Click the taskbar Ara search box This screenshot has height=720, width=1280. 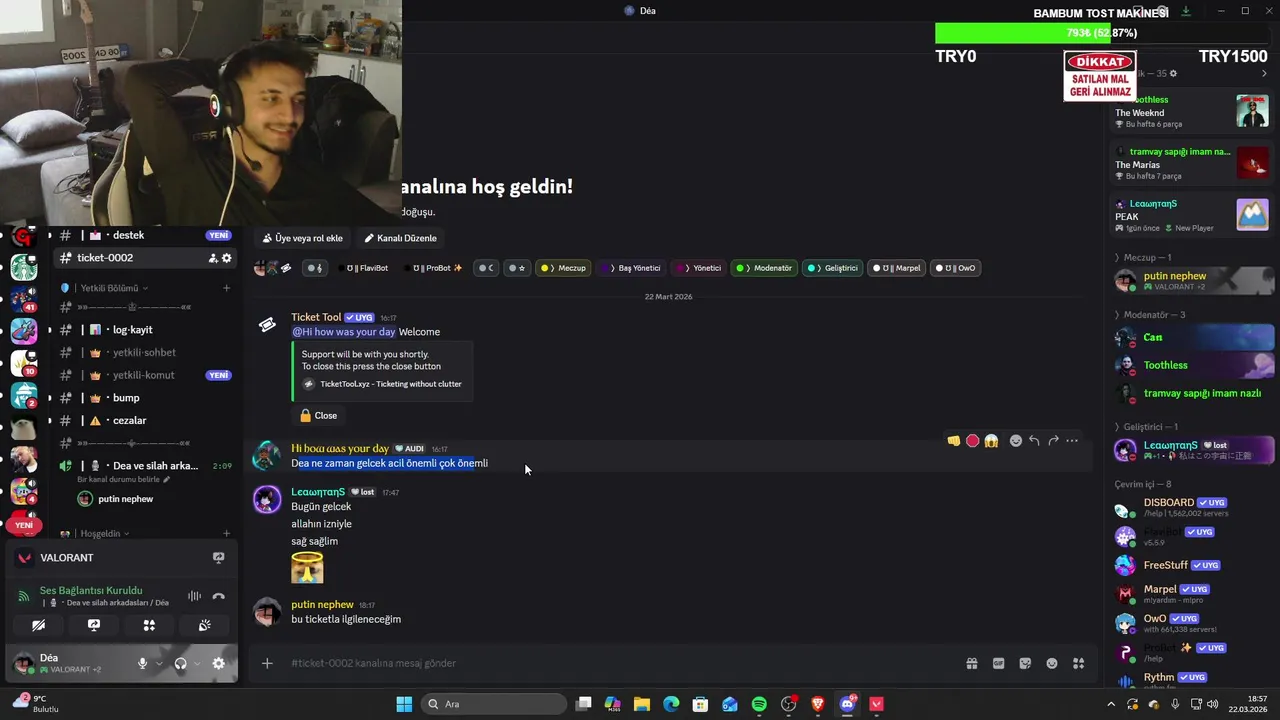click(494, 704)
